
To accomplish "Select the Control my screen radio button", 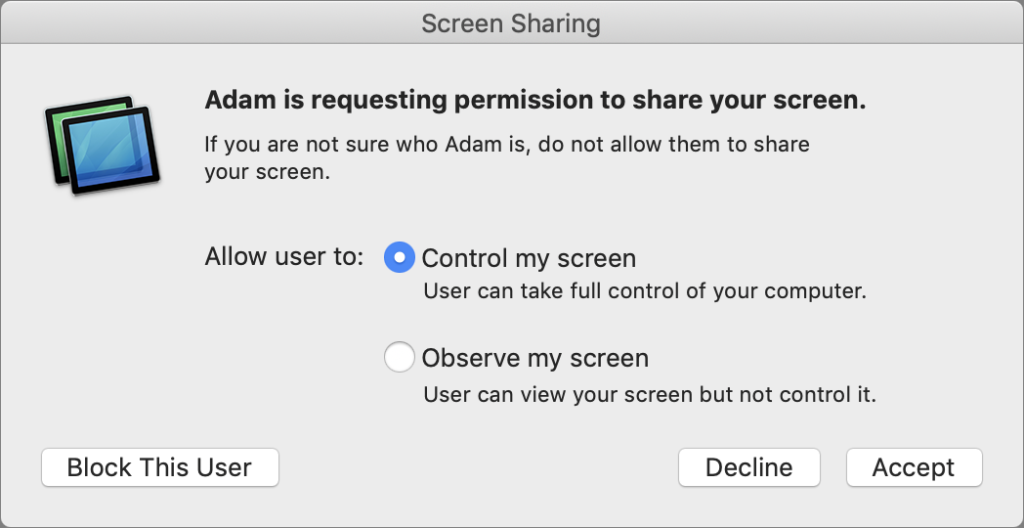I will click(x=399, y=258).
